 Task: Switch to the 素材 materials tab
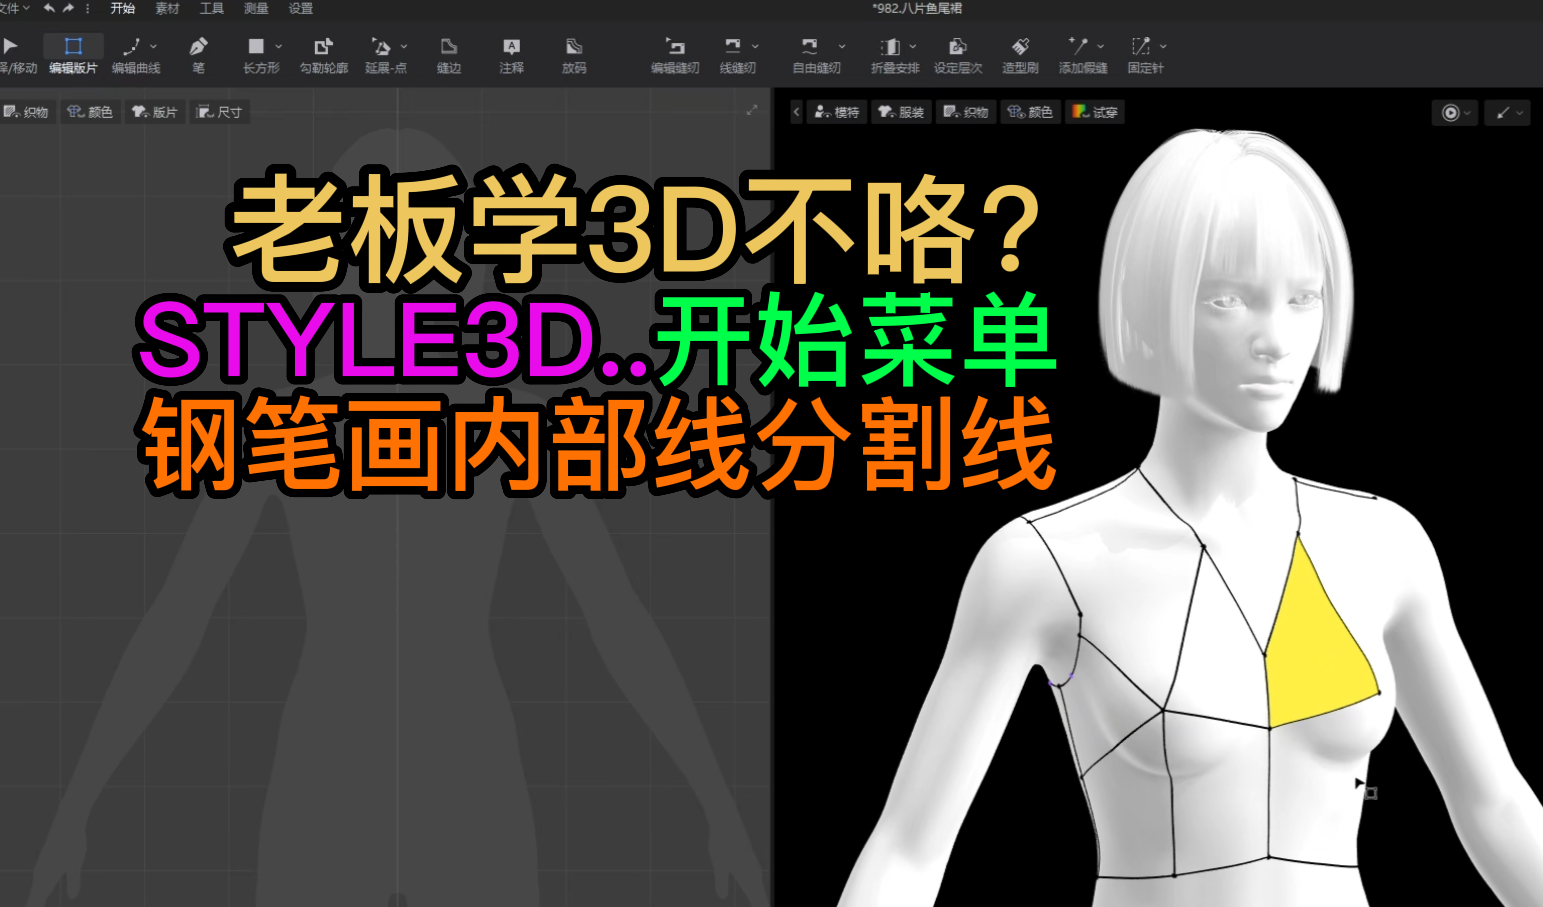(x=167, y=8)
